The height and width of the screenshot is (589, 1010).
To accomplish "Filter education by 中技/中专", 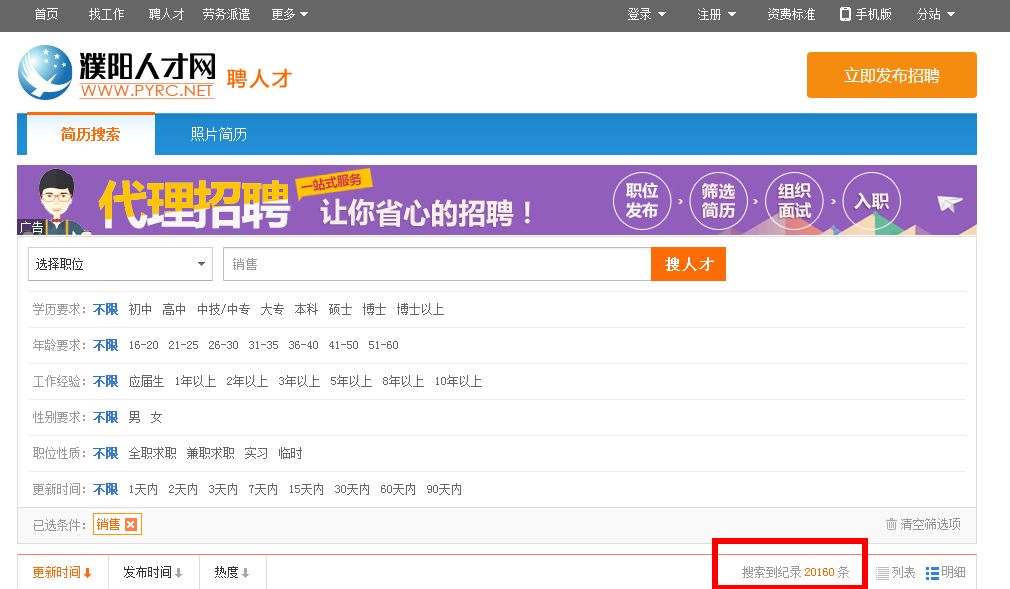I will click(x=224, y=309).
